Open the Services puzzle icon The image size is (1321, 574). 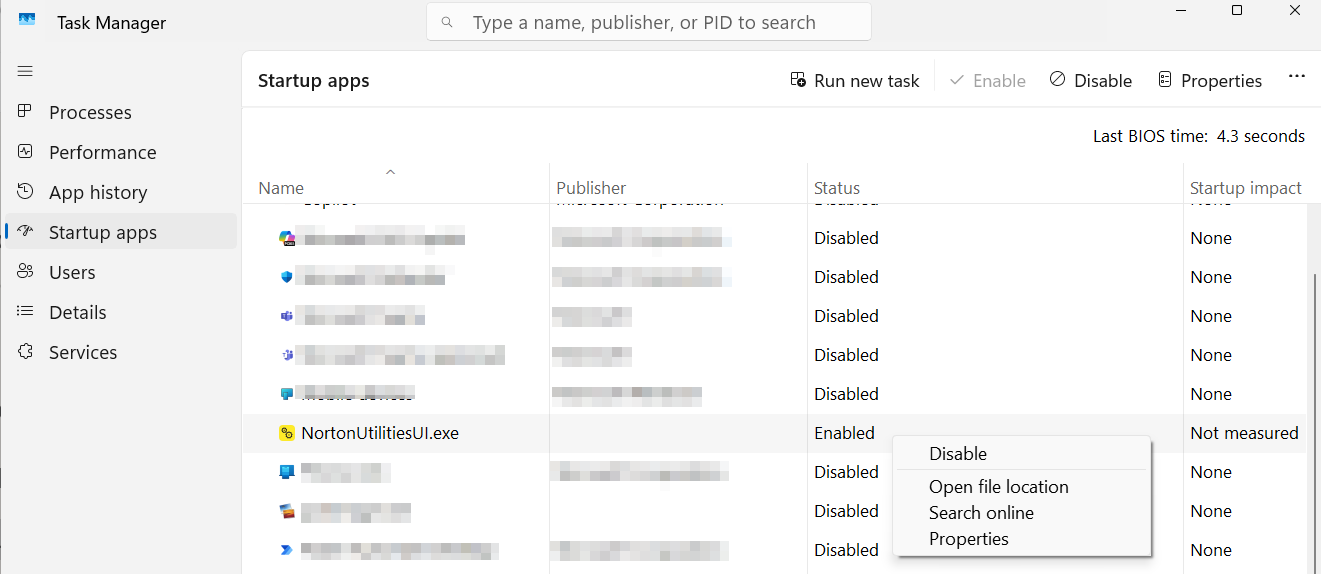25,352
